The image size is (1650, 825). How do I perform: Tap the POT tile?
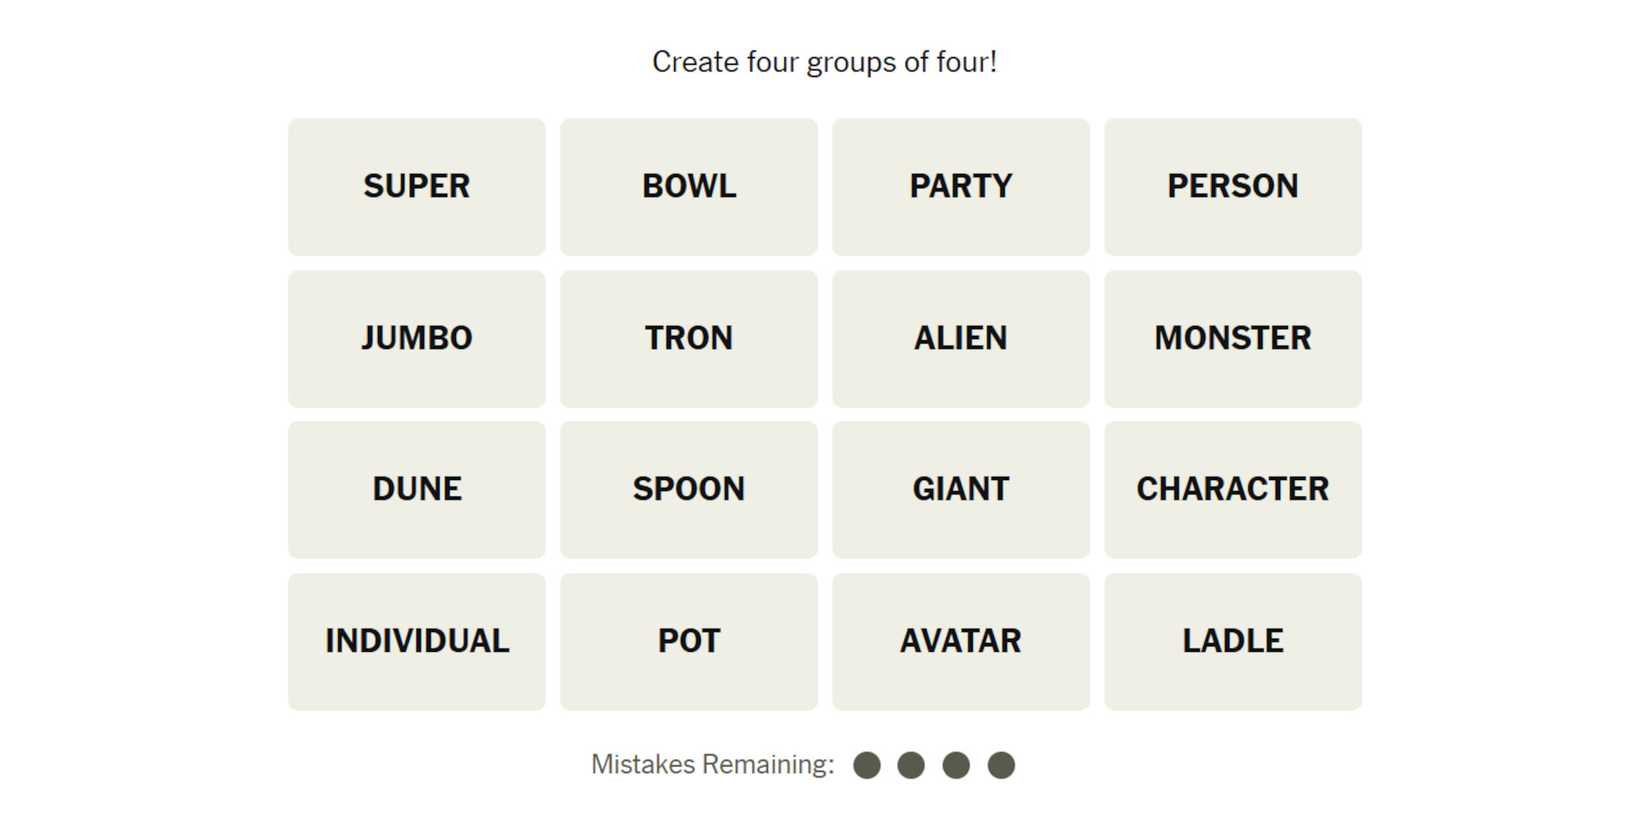coord(688,641)
